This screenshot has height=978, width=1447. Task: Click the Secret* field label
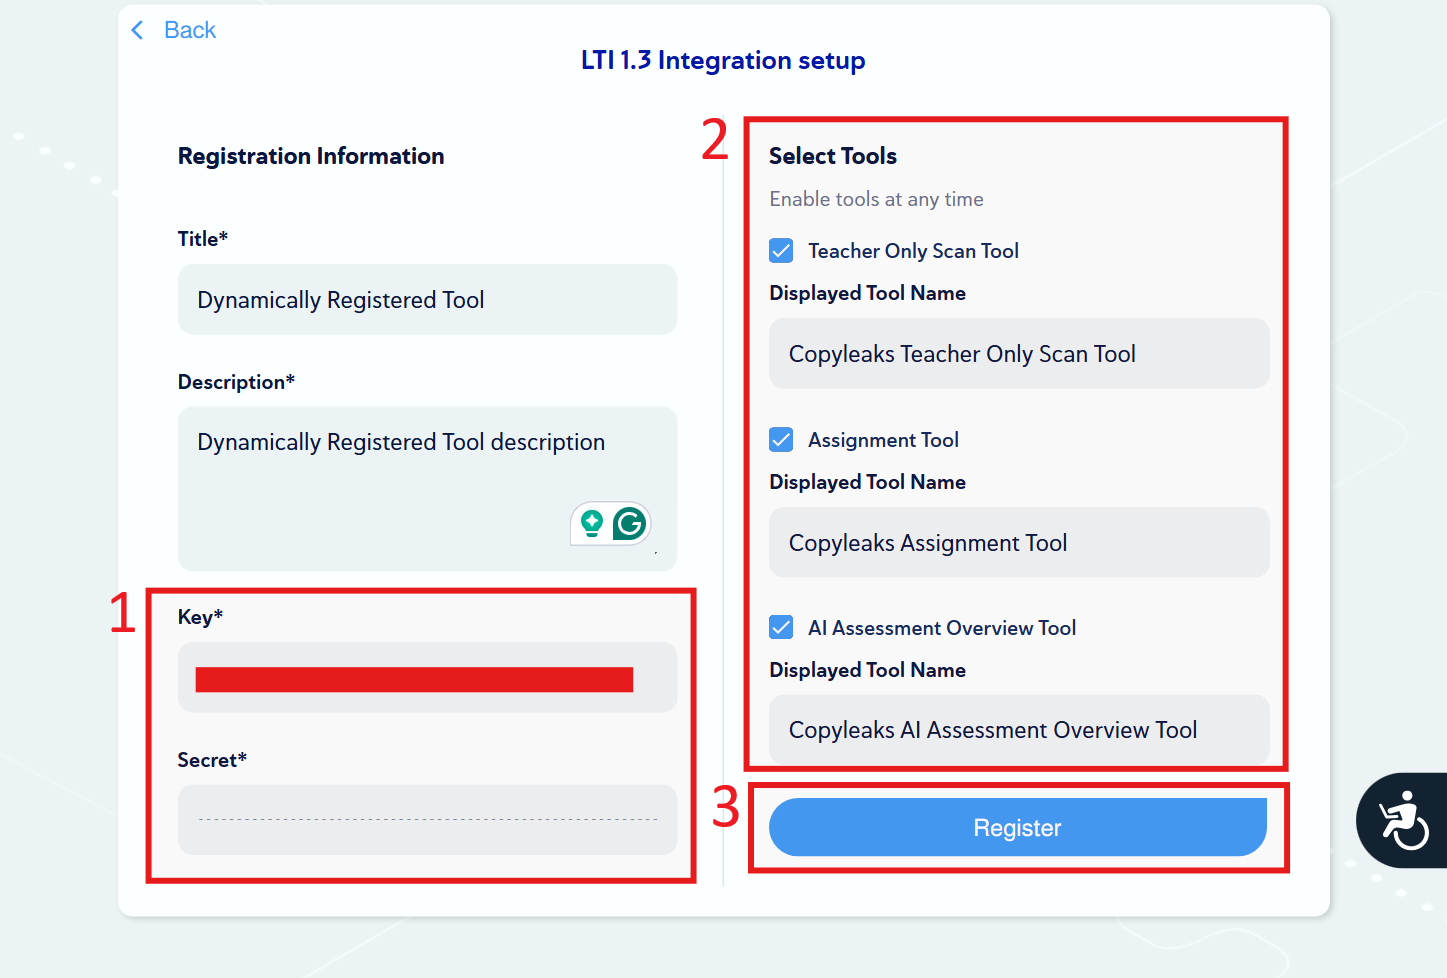click(x=212, y=760)
